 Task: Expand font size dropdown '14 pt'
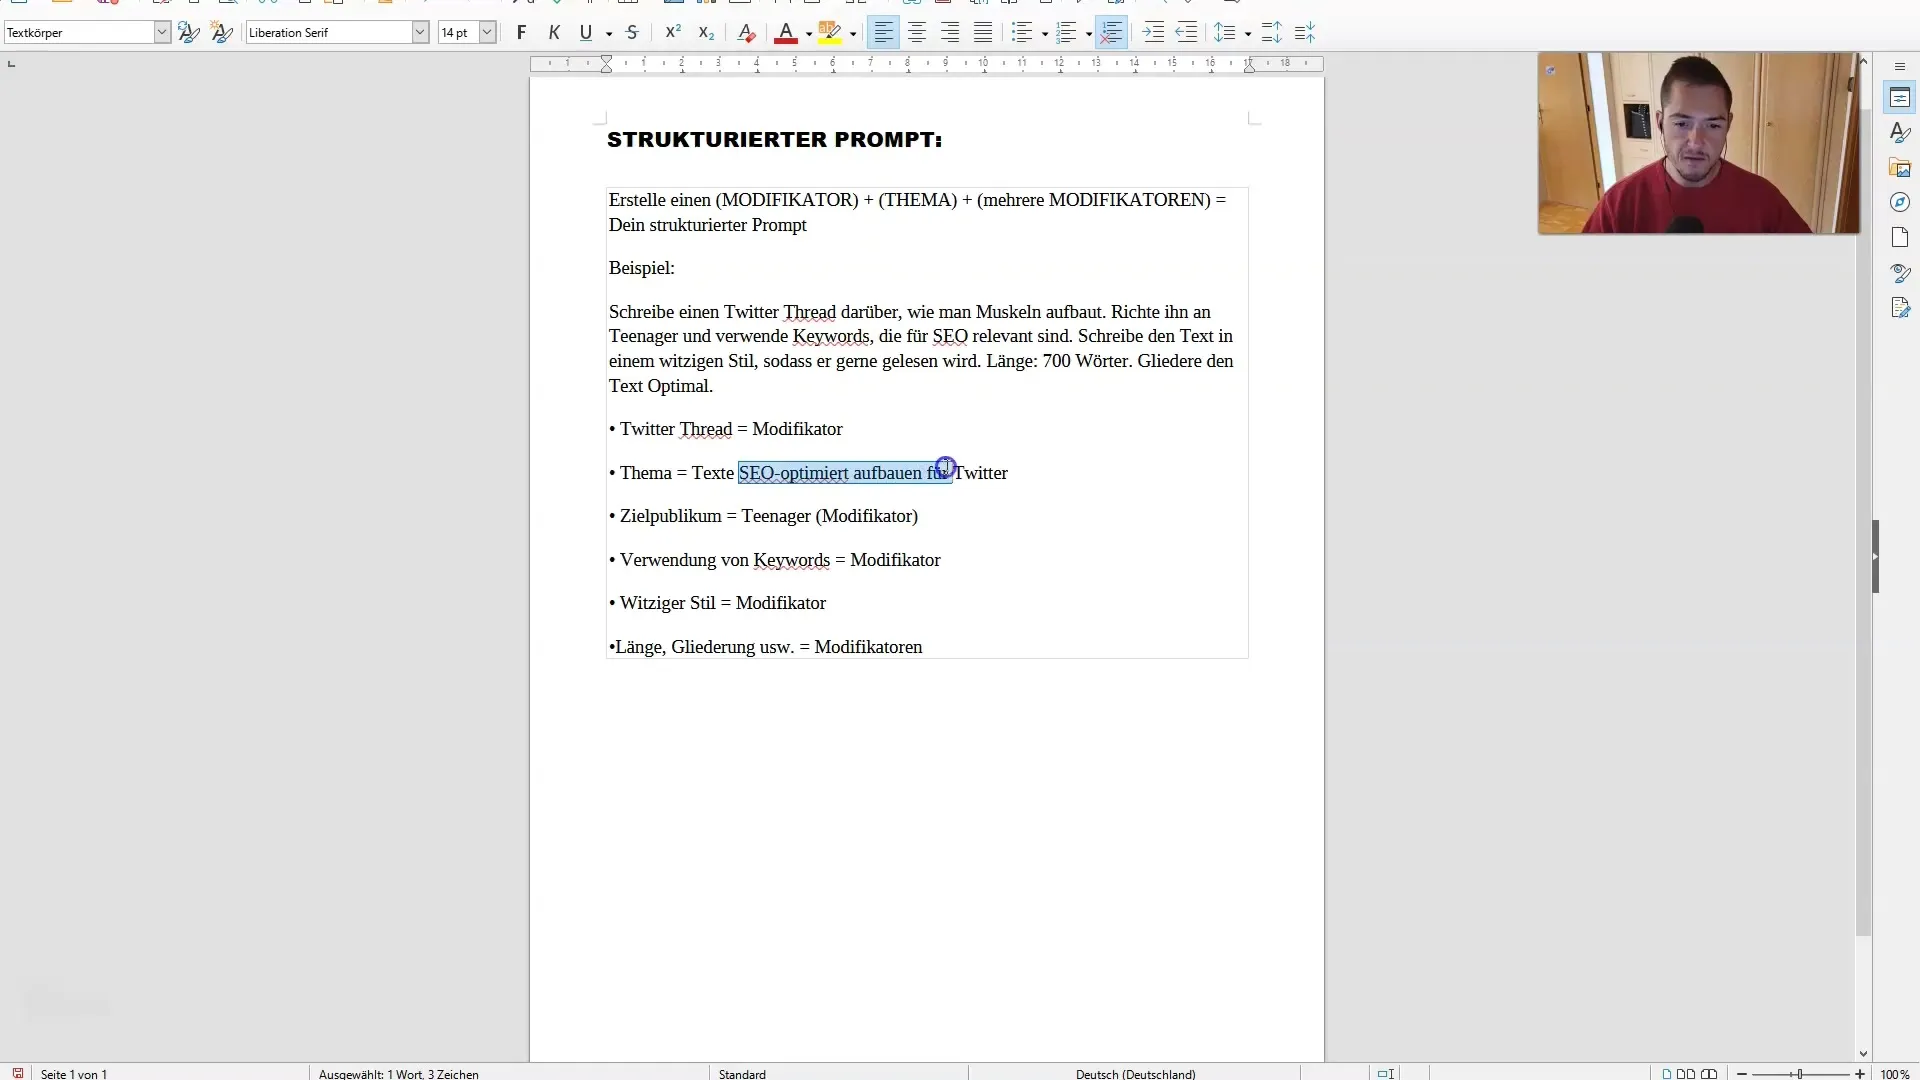488,32
